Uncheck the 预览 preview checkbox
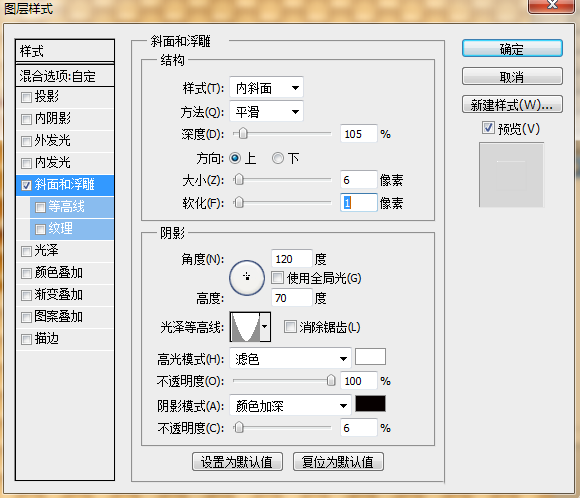The width and height of the screenshot is (580, 498). 488,128
